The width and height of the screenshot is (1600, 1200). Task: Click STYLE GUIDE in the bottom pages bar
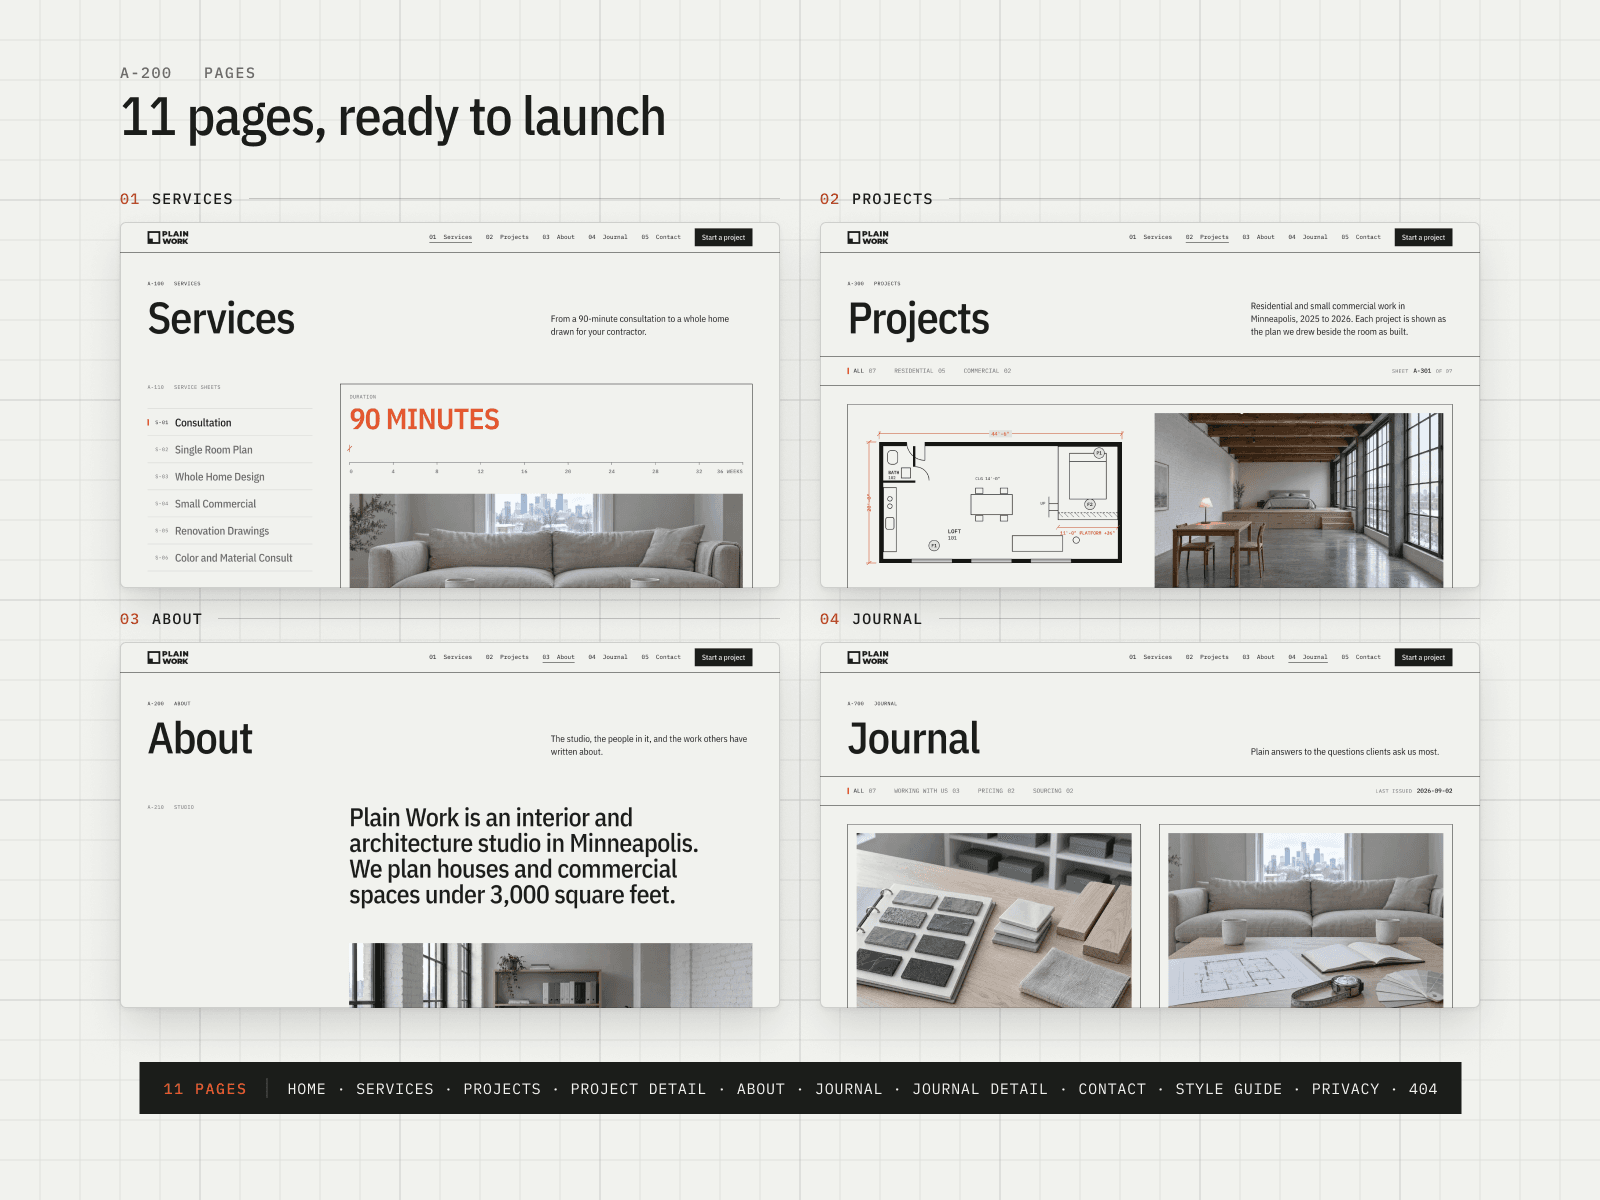(x=1229, y=1089)
